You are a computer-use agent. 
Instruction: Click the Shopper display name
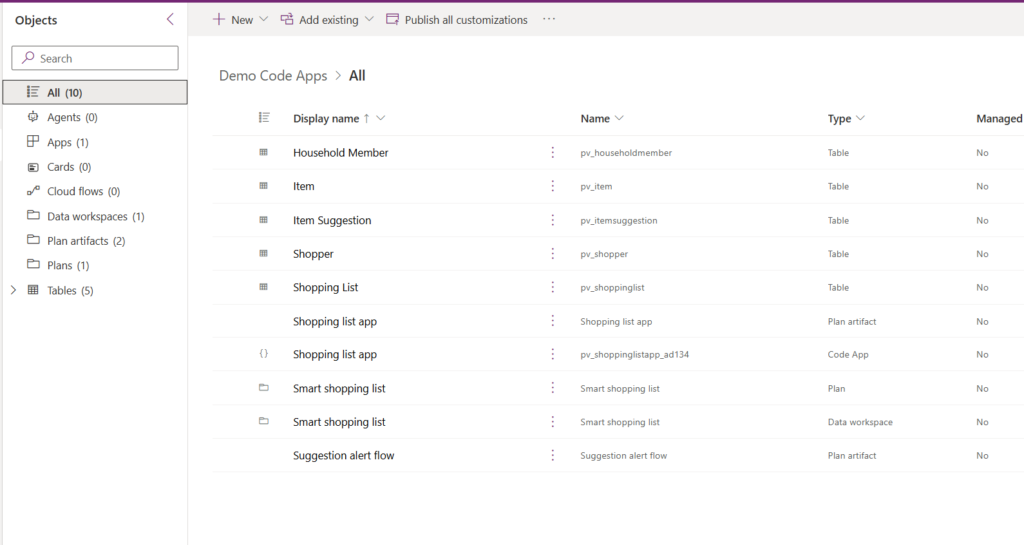coord(313,253)
